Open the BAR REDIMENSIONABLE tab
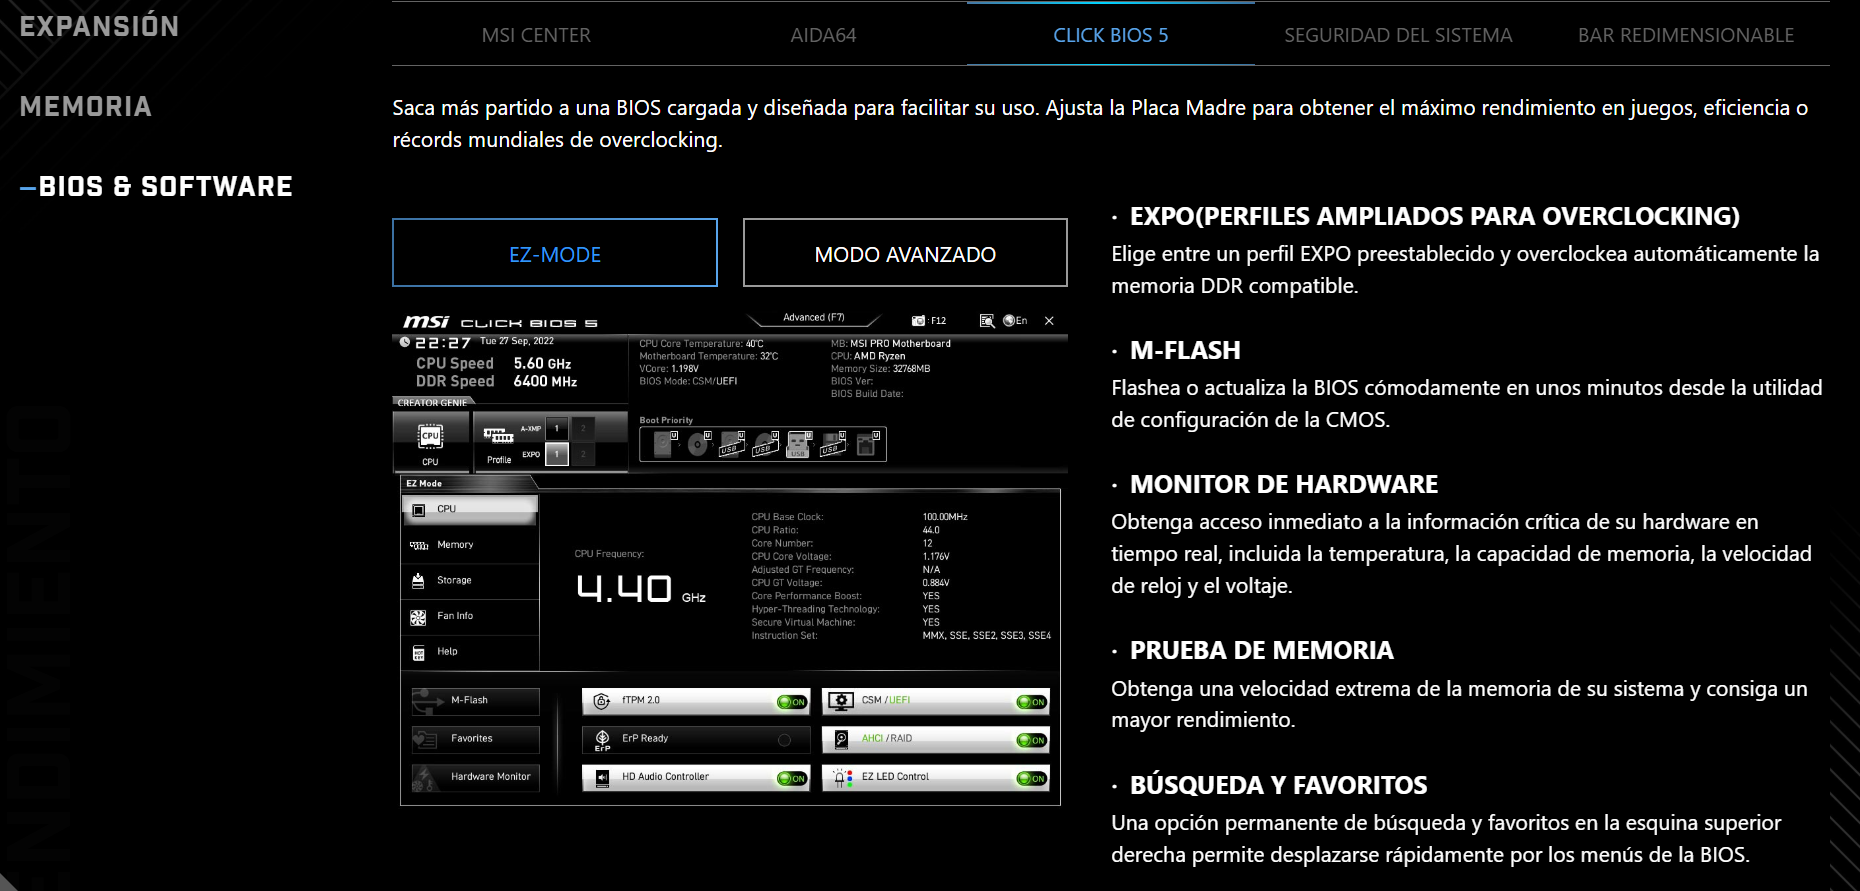 1686,35
